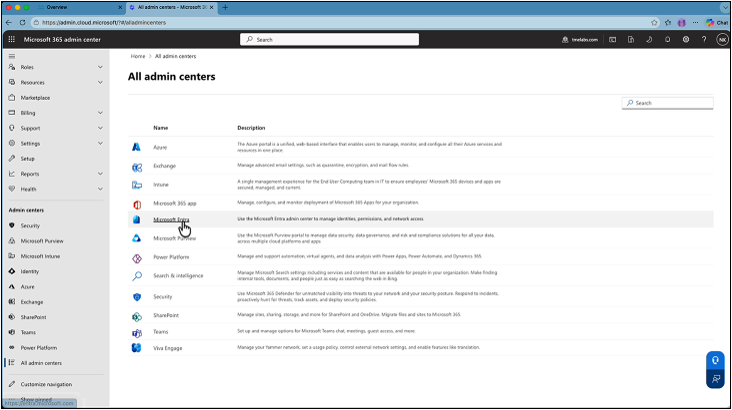Click the Security shield icon in table
The height and width of the screenshot is (410, 732).
137,297
